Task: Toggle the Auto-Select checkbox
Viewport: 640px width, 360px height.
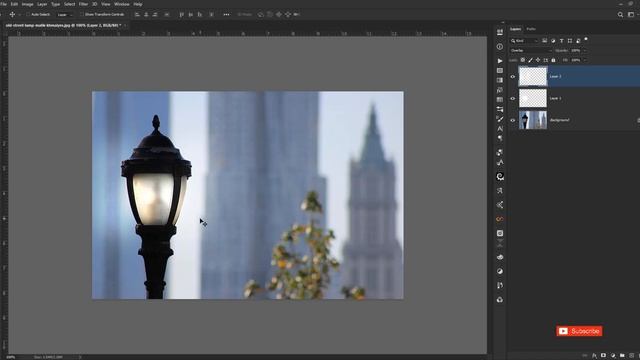Action: point(28,14)
